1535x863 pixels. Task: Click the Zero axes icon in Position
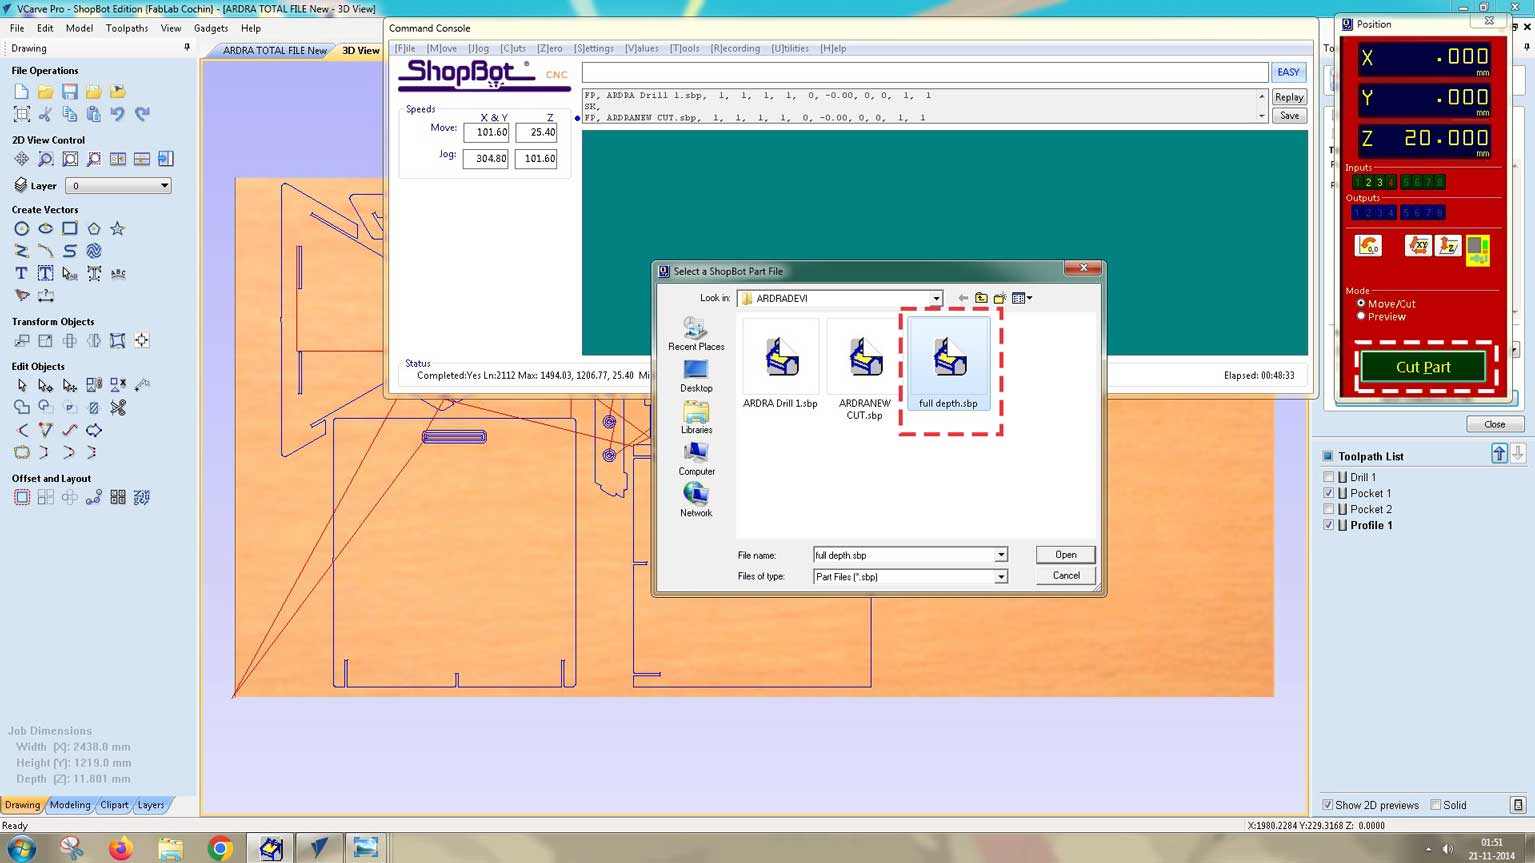click(1368, 245)
